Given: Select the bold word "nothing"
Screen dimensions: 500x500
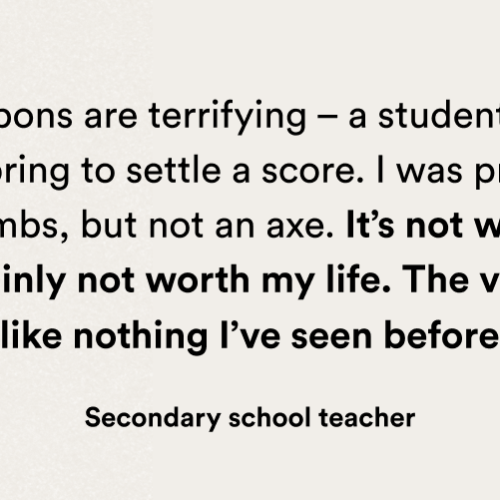Looking at the screenshot, I should click(x=140, y=336).
